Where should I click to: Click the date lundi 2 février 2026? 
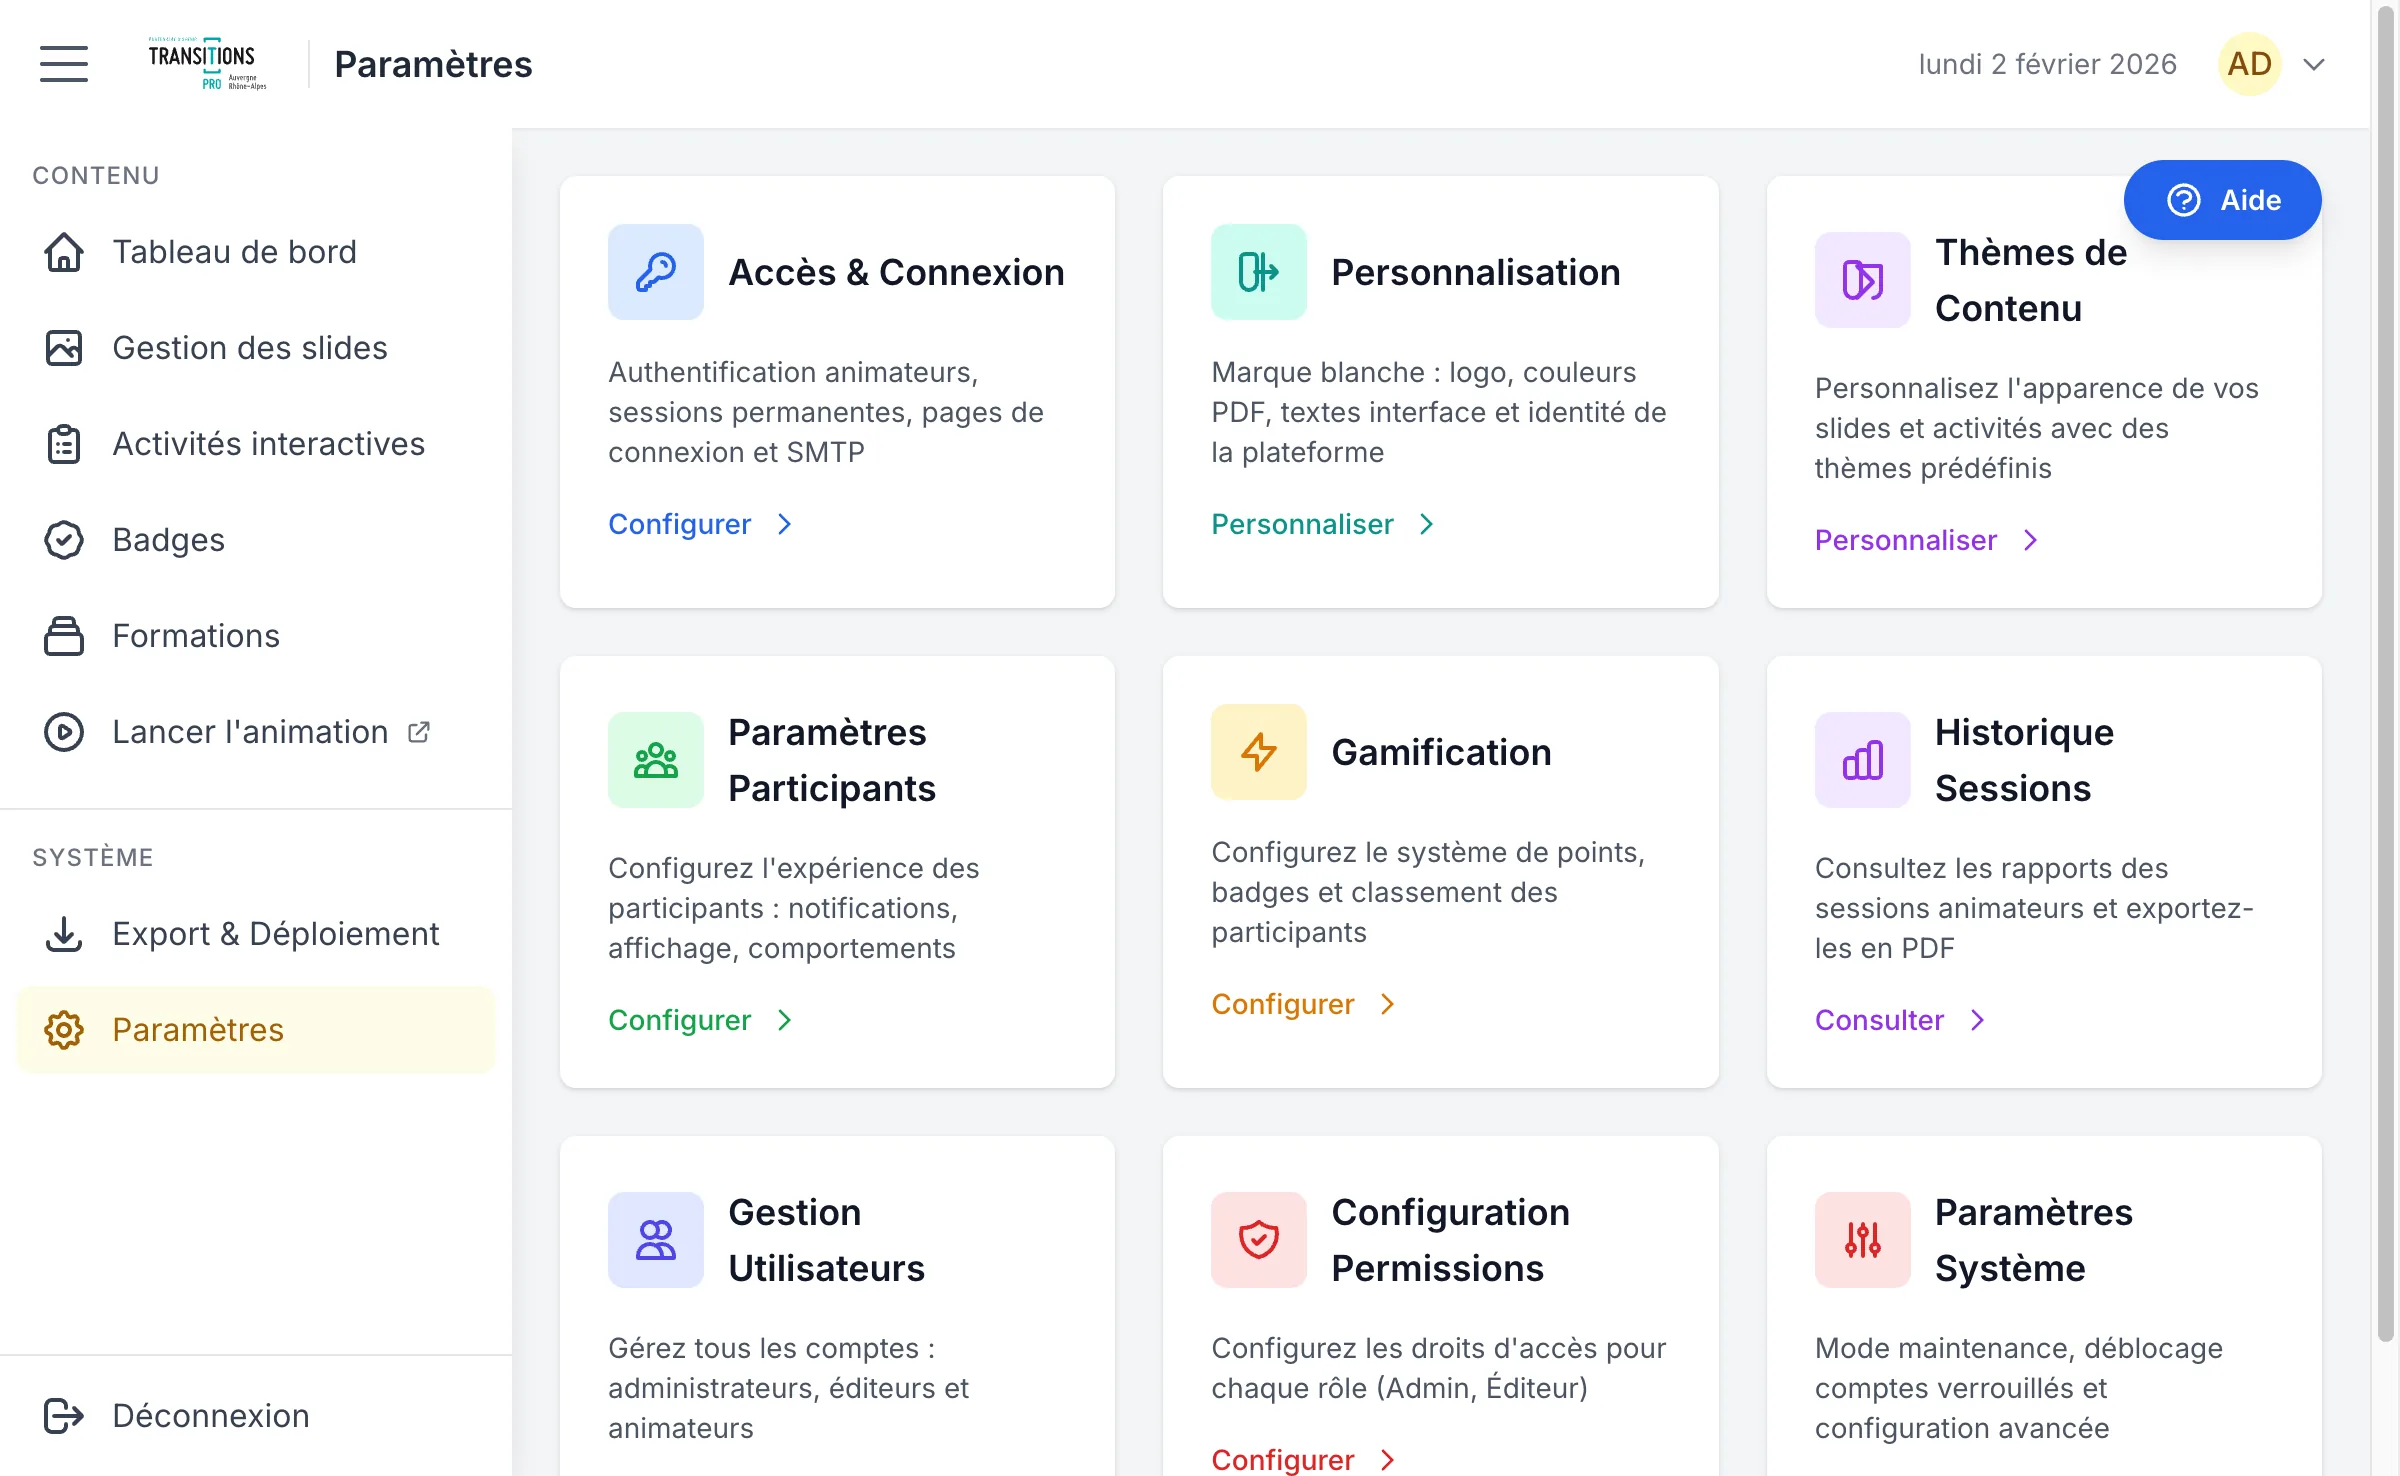coord(2047,64)
